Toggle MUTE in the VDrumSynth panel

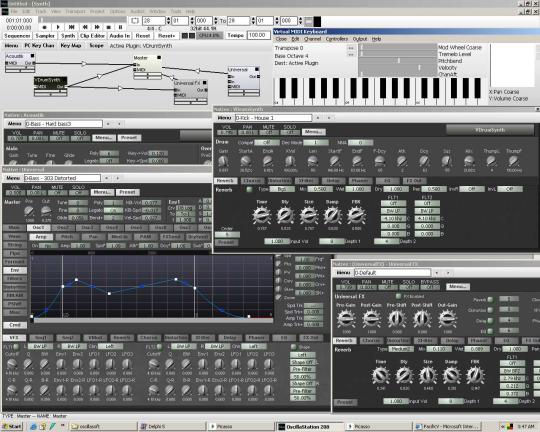[268, 132]
